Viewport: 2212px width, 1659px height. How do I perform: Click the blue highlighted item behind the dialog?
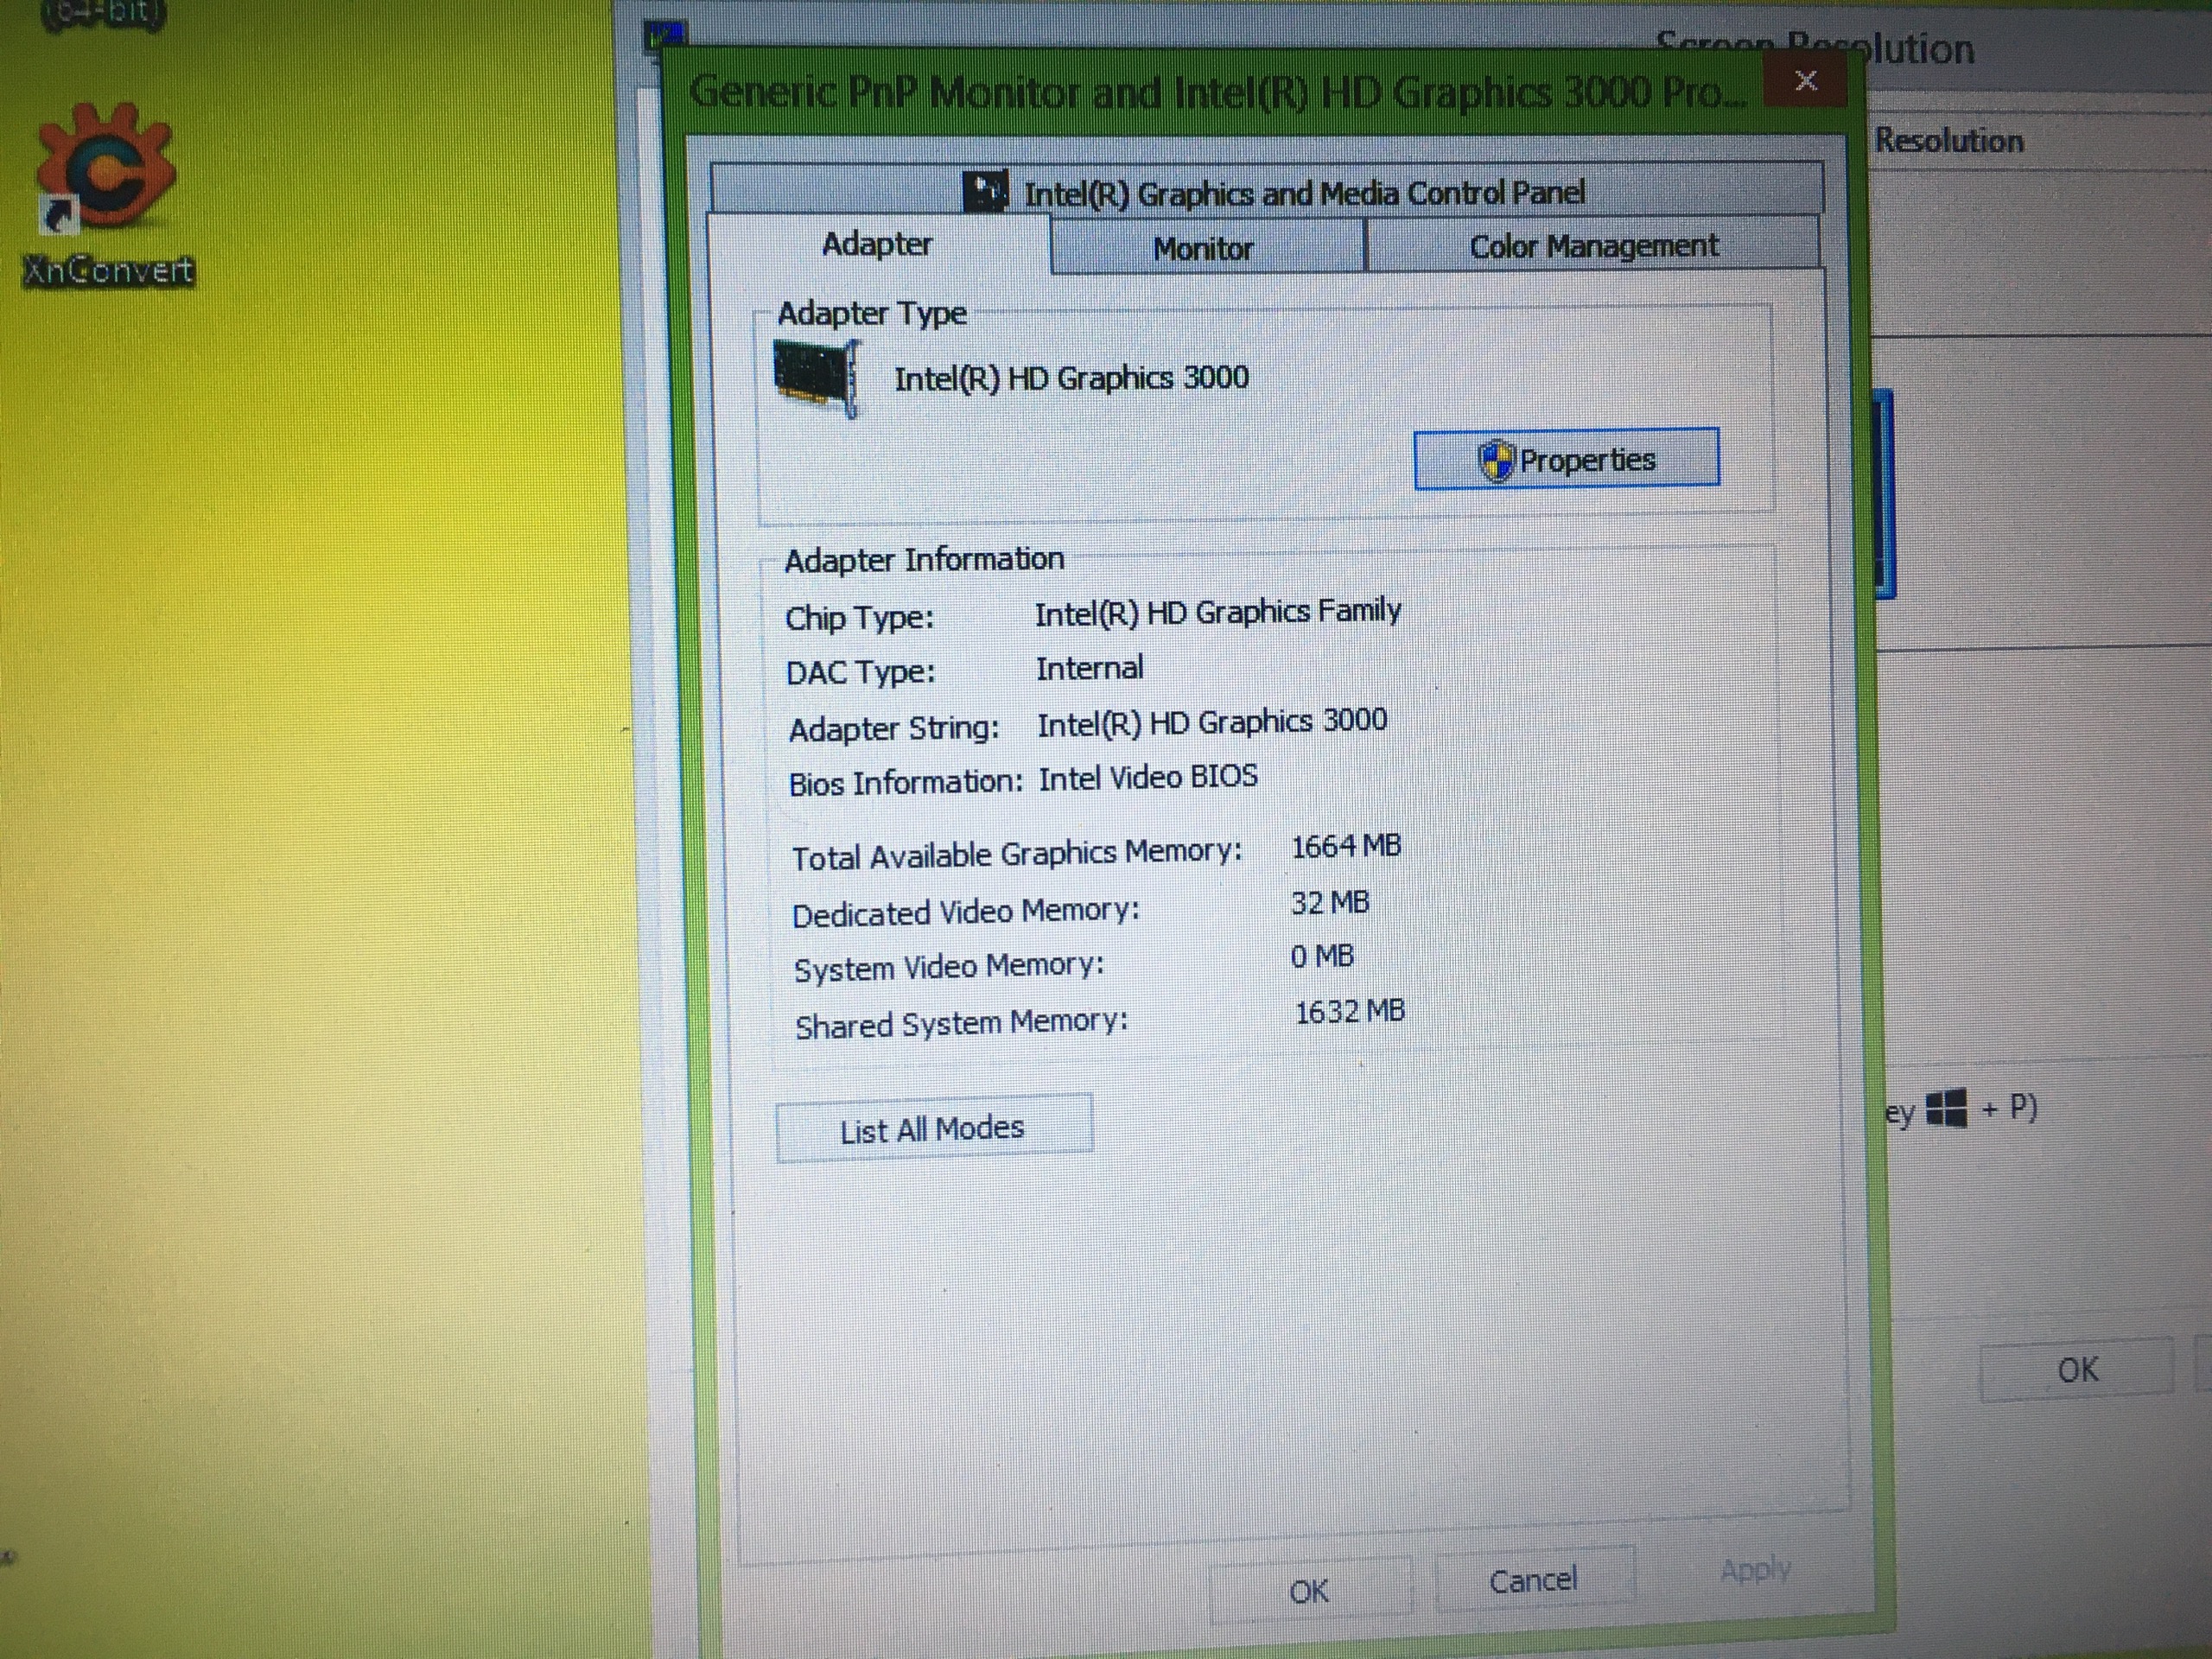point(1884,495)
